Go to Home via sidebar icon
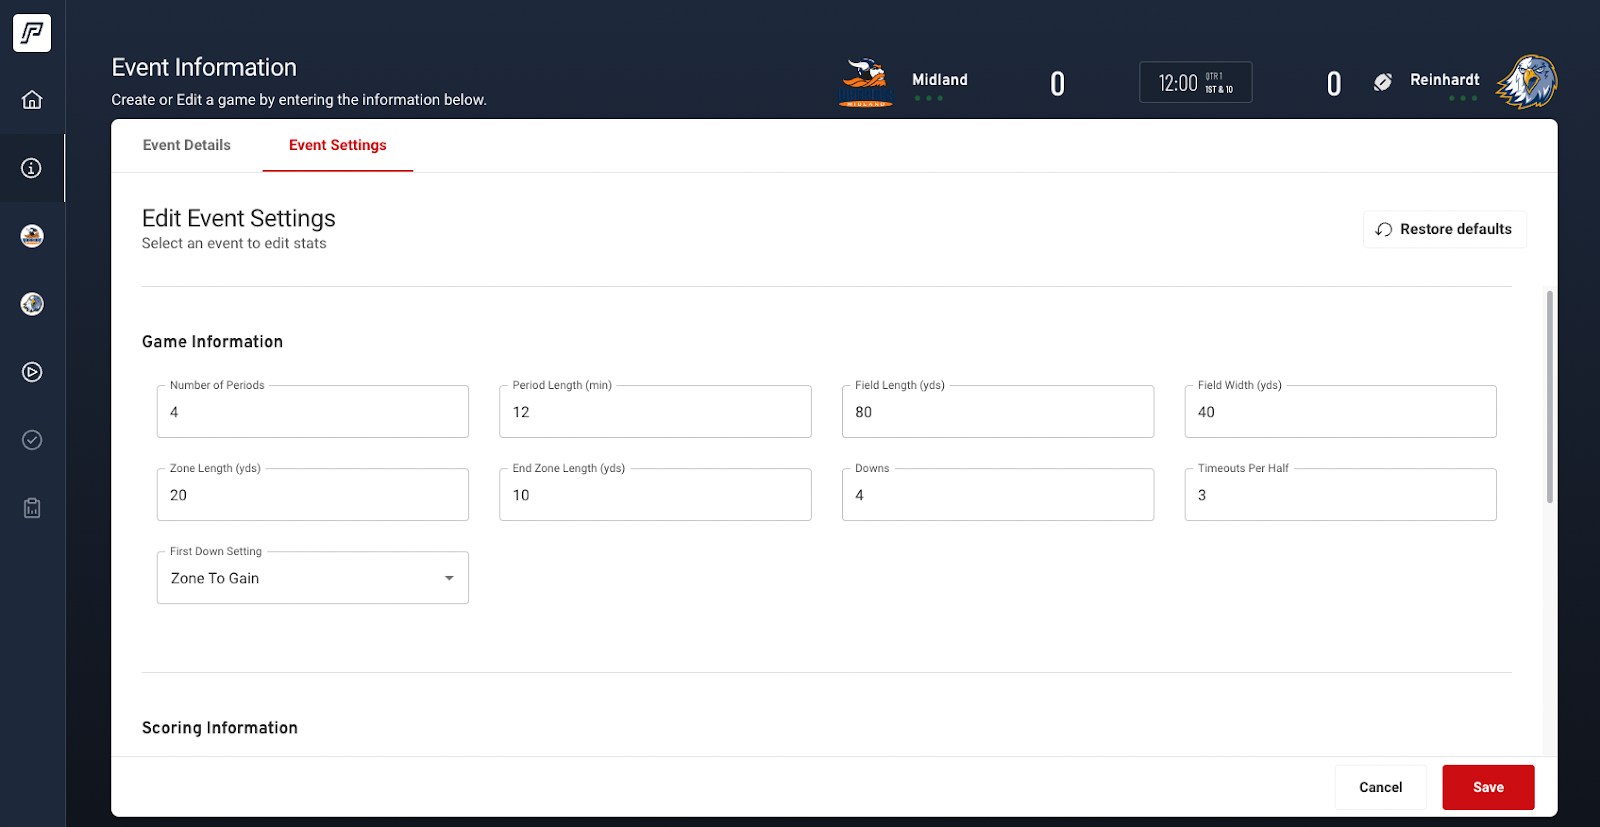The image size is (1600, 827). [32, 100]
